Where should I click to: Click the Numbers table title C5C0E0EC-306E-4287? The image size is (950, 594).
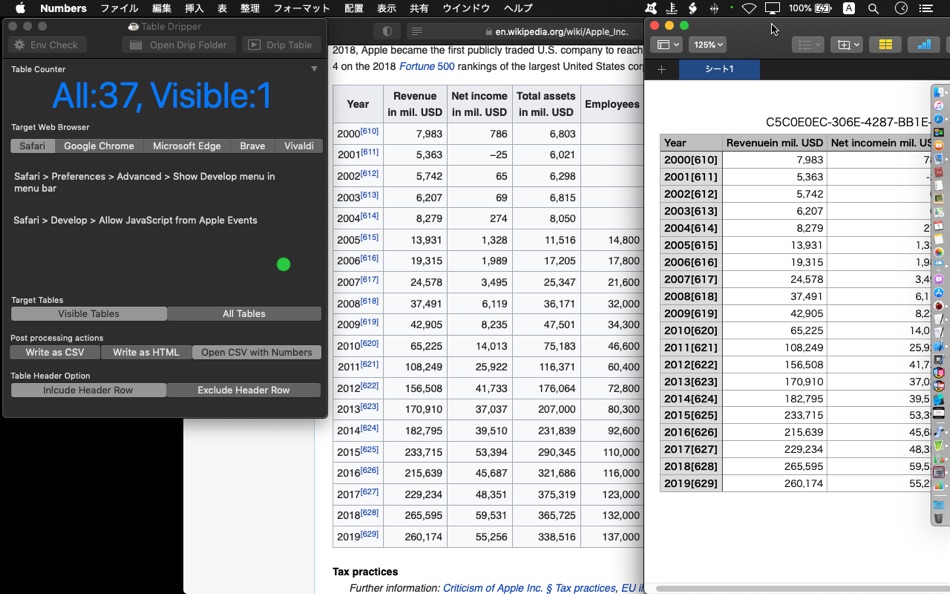click(848, 122)
